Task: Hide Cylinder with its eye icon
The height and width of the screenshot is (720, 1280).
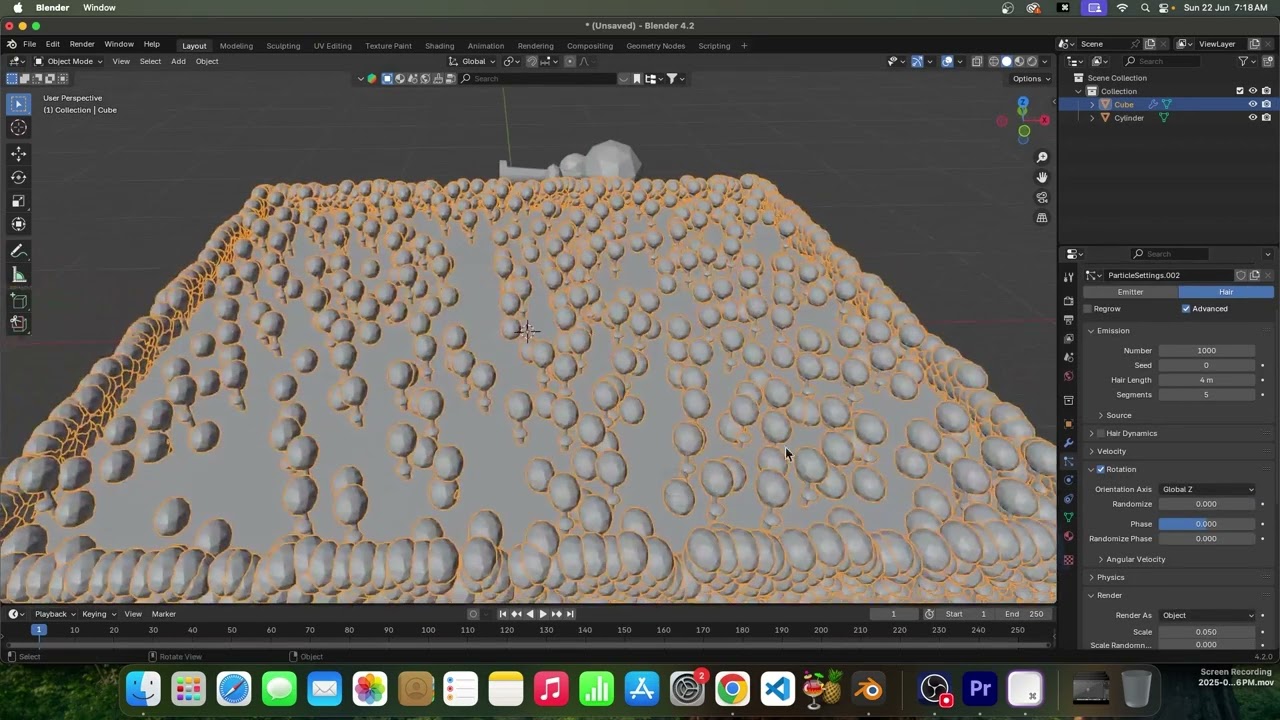Action: [x=1252, y=118]
